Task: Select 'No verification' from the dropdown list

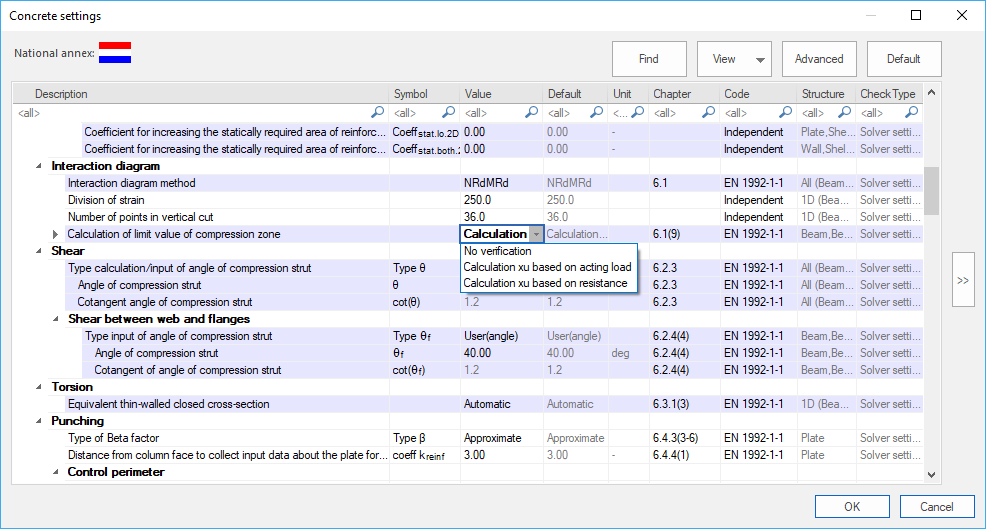Action: [498, 251]
